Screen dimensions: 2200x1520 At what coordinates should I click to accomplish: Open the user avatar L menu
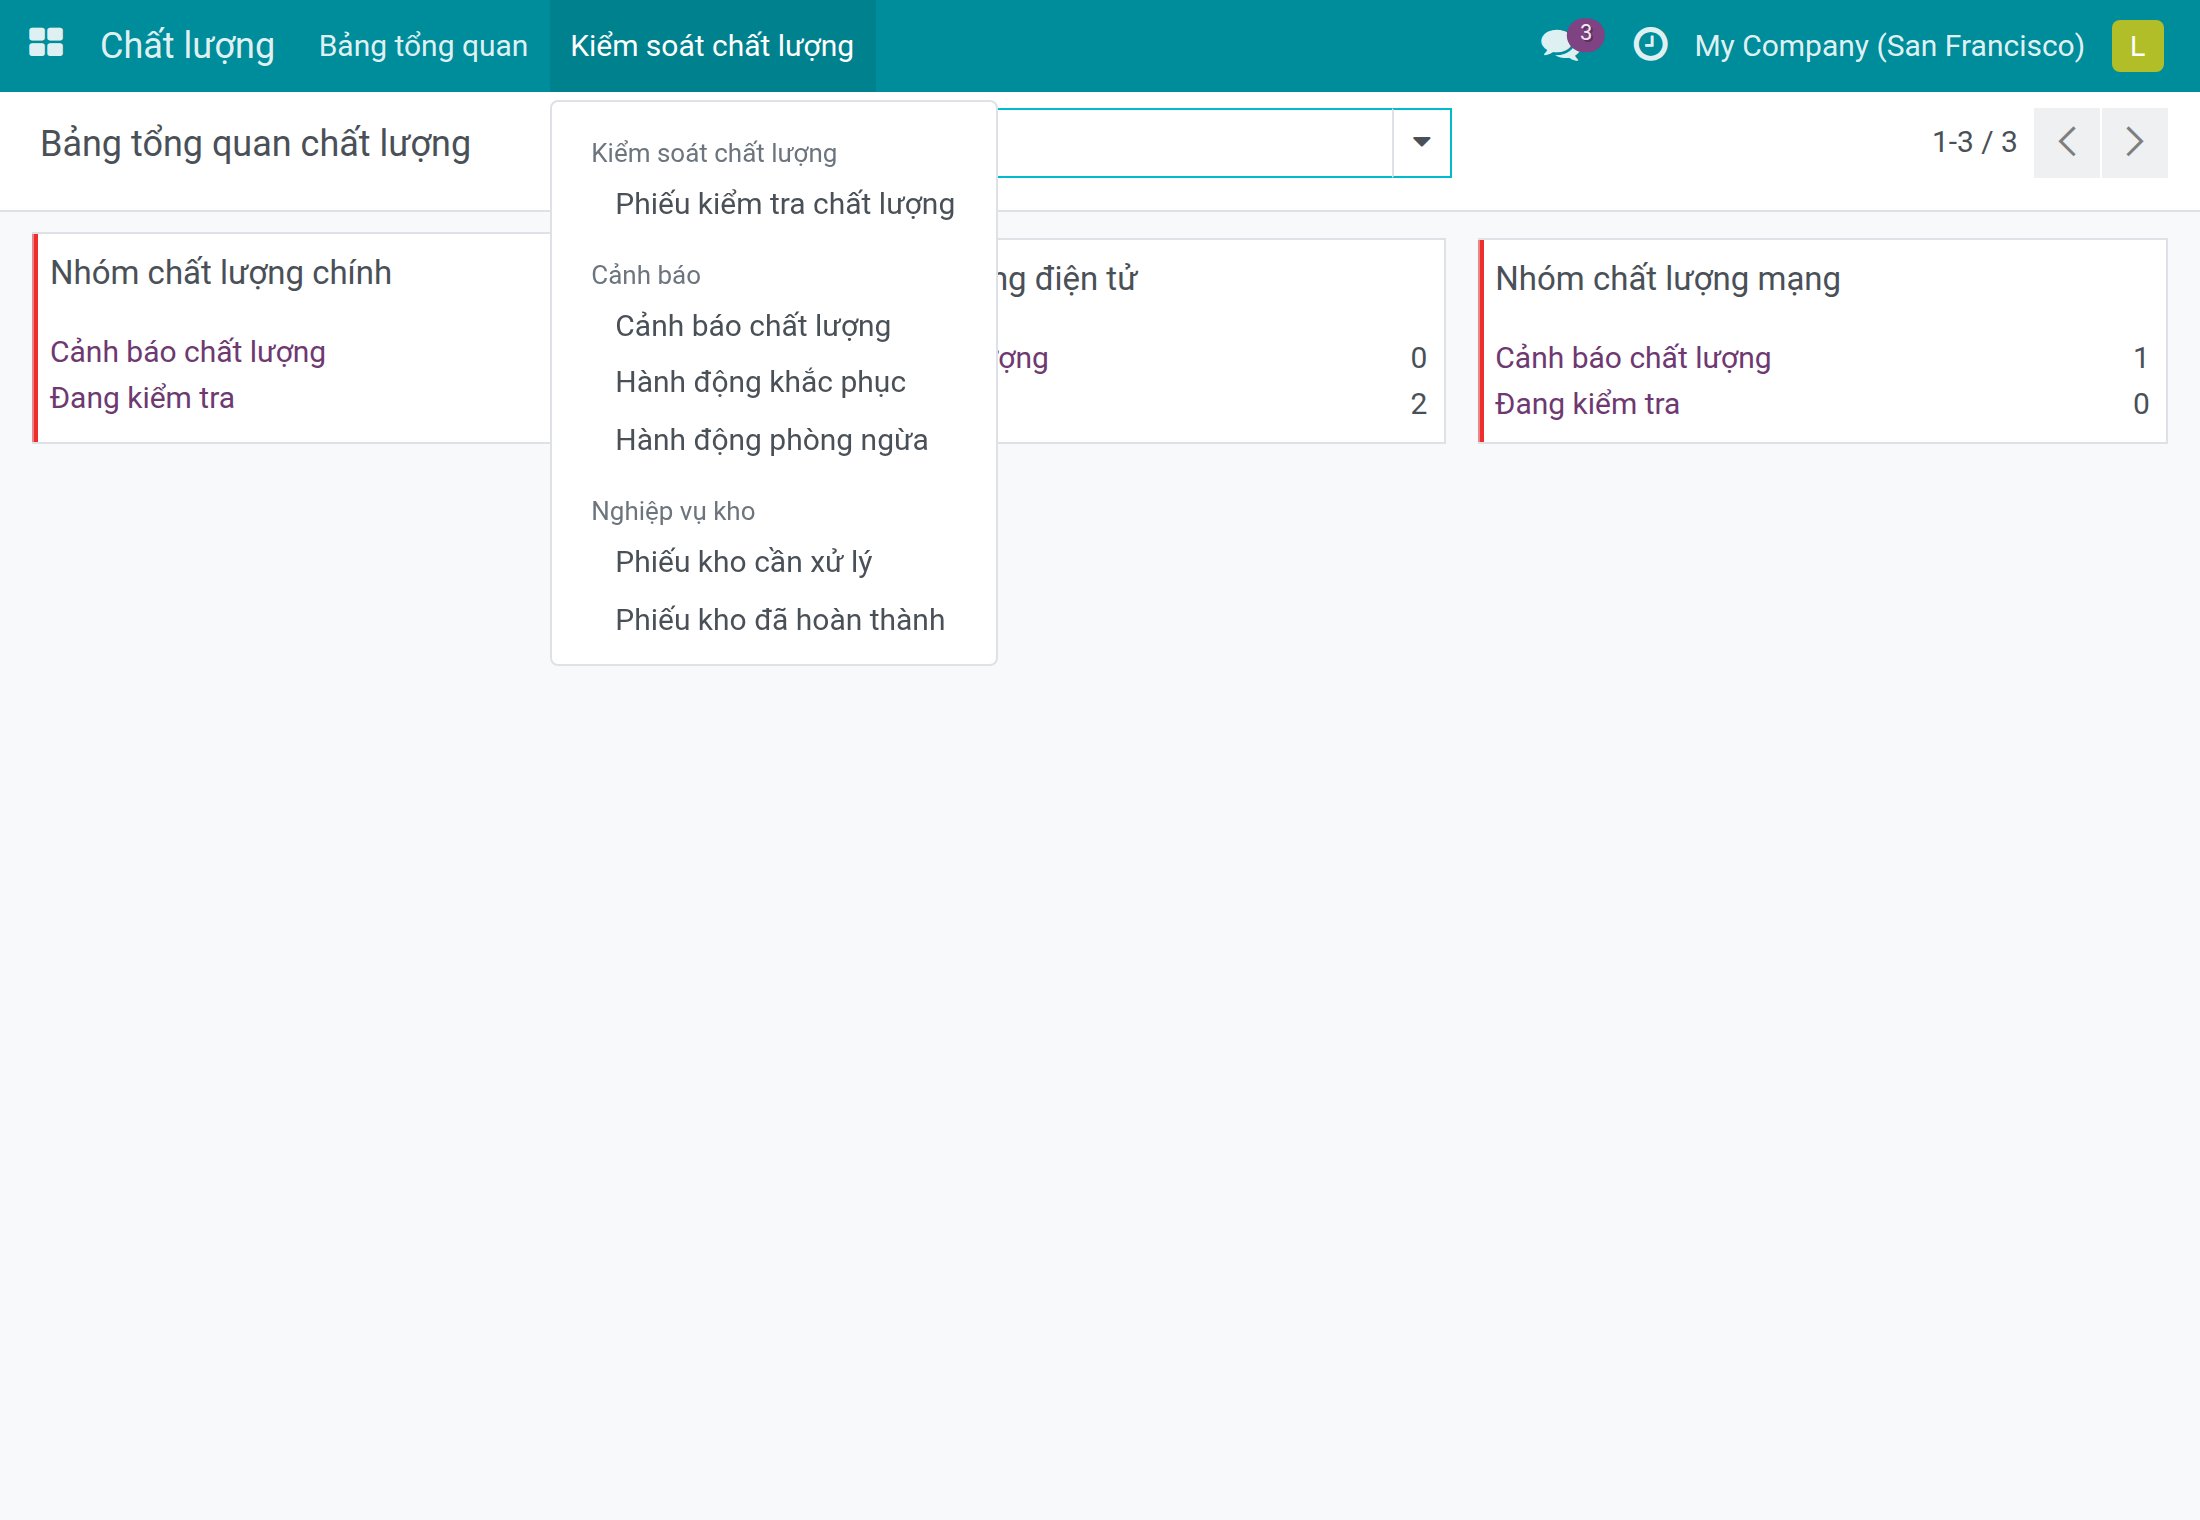pos(2137,46)
